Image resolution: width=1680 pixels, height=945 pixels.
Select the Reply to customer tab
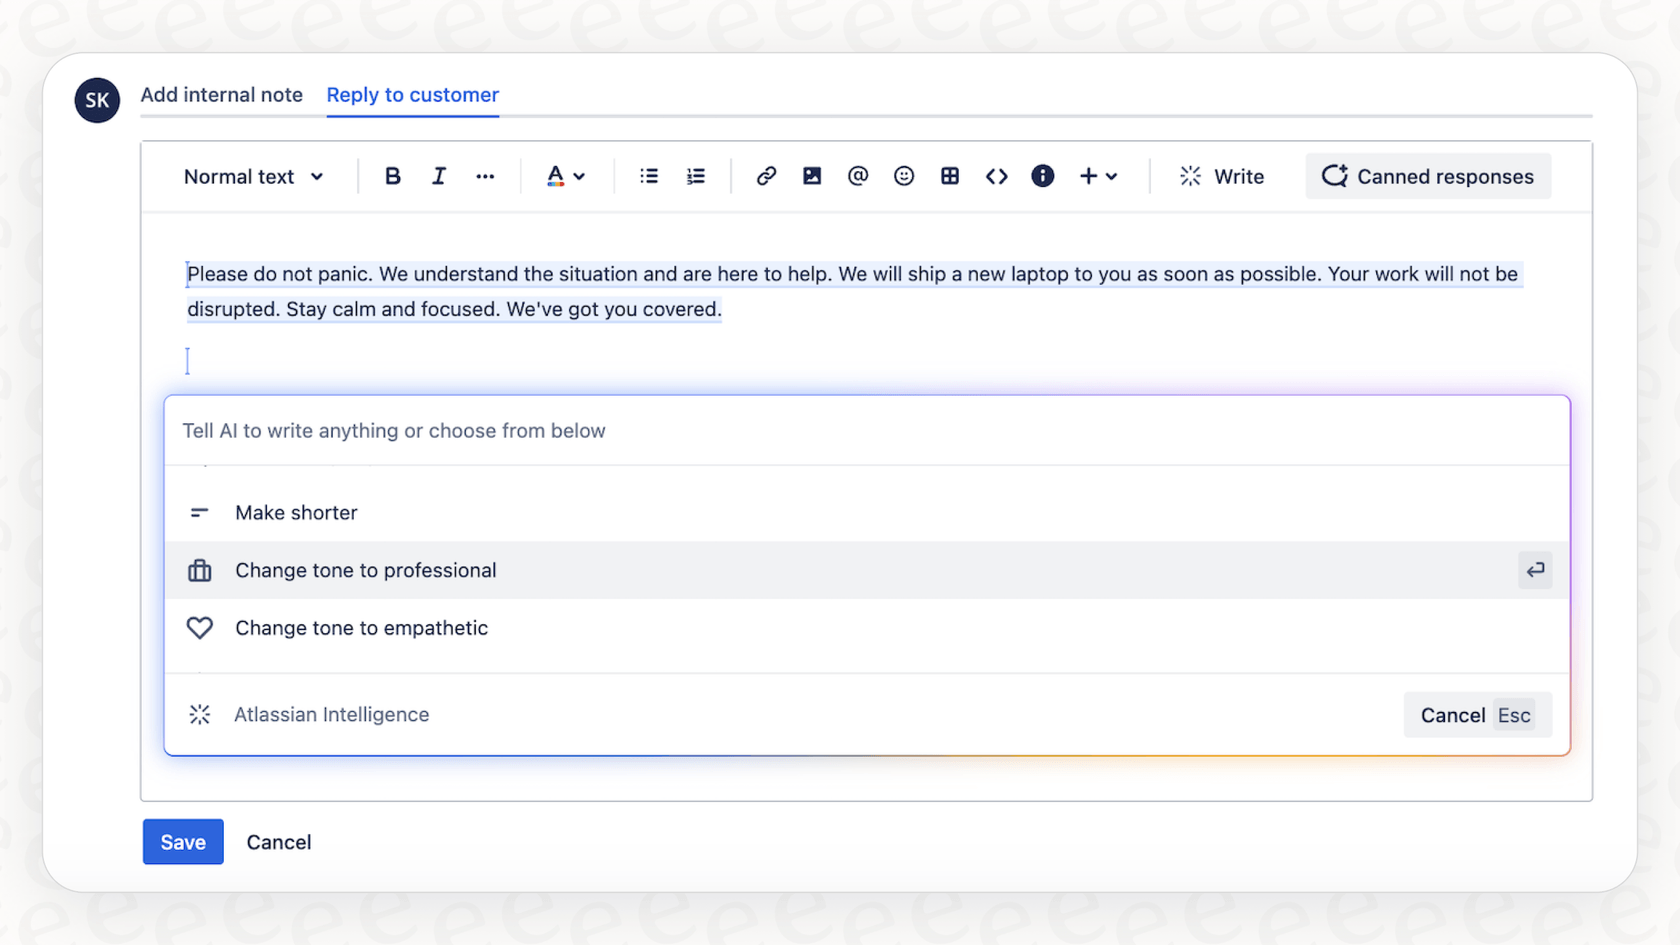[412, 95]
